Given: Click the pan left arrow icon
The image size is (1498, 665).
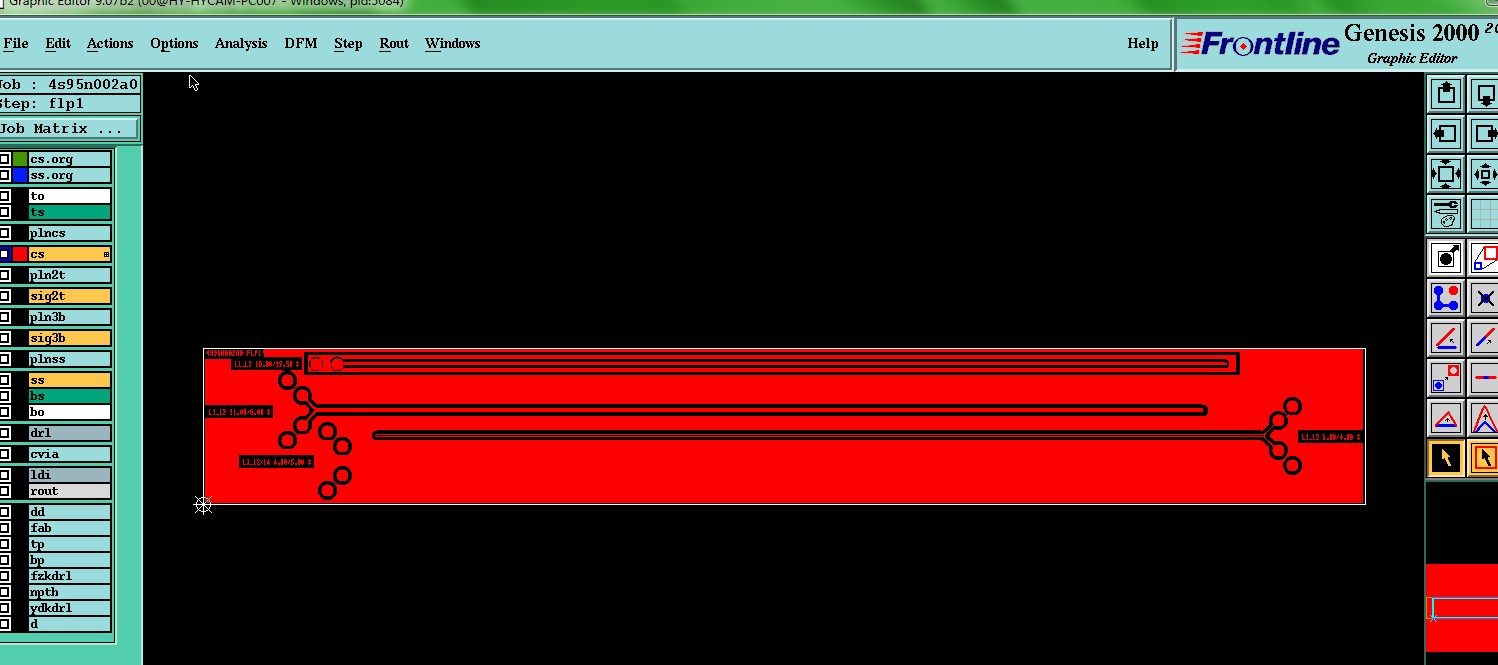Looking at the screenshot, I should point(1446,134).
